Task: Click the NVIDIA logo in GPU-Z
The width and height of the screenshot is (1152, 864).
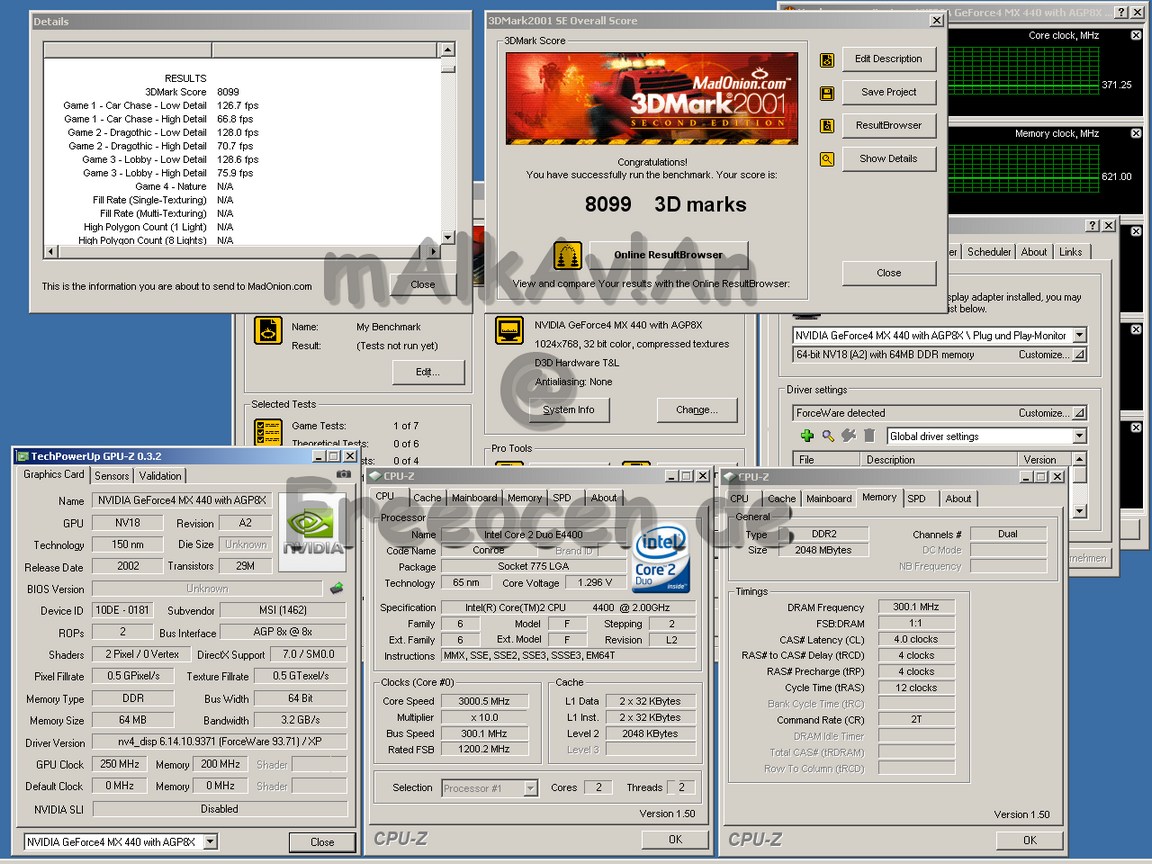Action: tap(312, 533)
